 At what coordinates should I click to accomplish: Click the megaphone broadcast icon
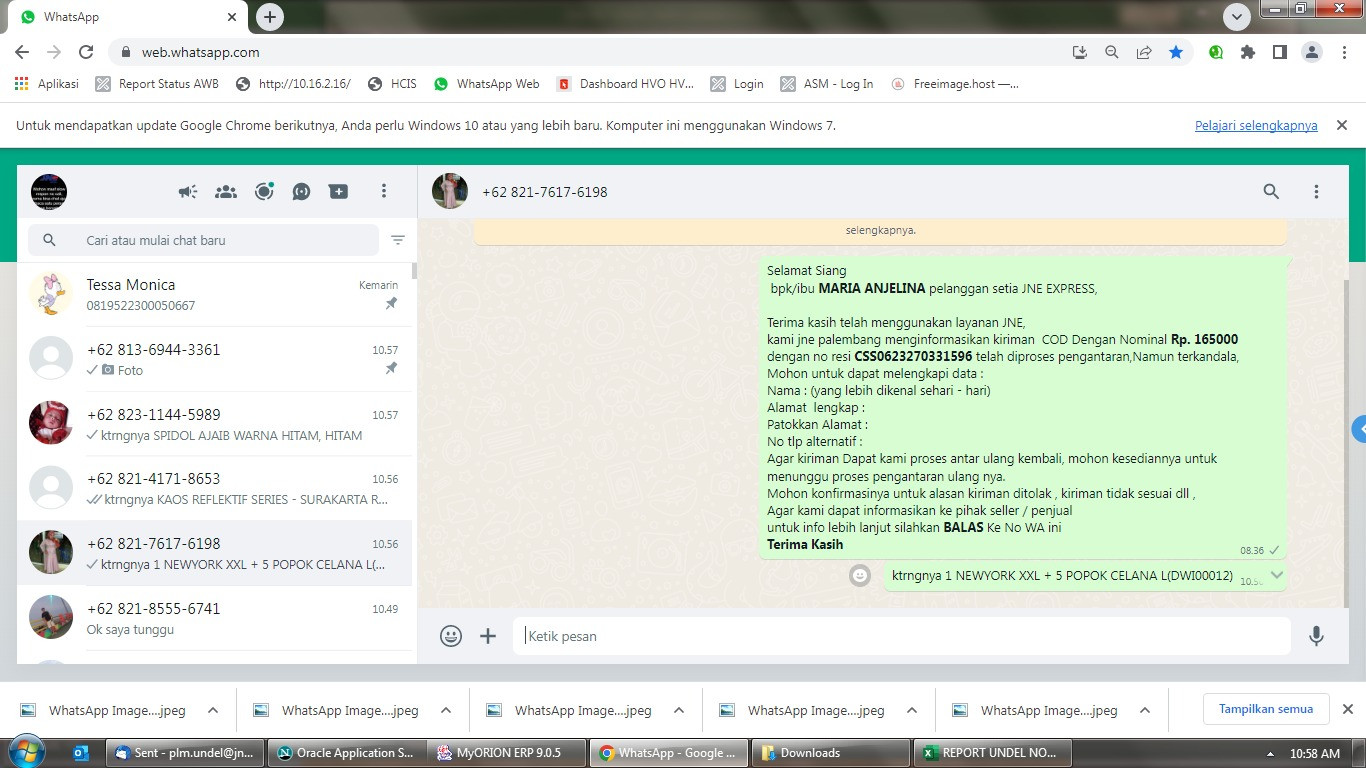click(x=188, y=192)
